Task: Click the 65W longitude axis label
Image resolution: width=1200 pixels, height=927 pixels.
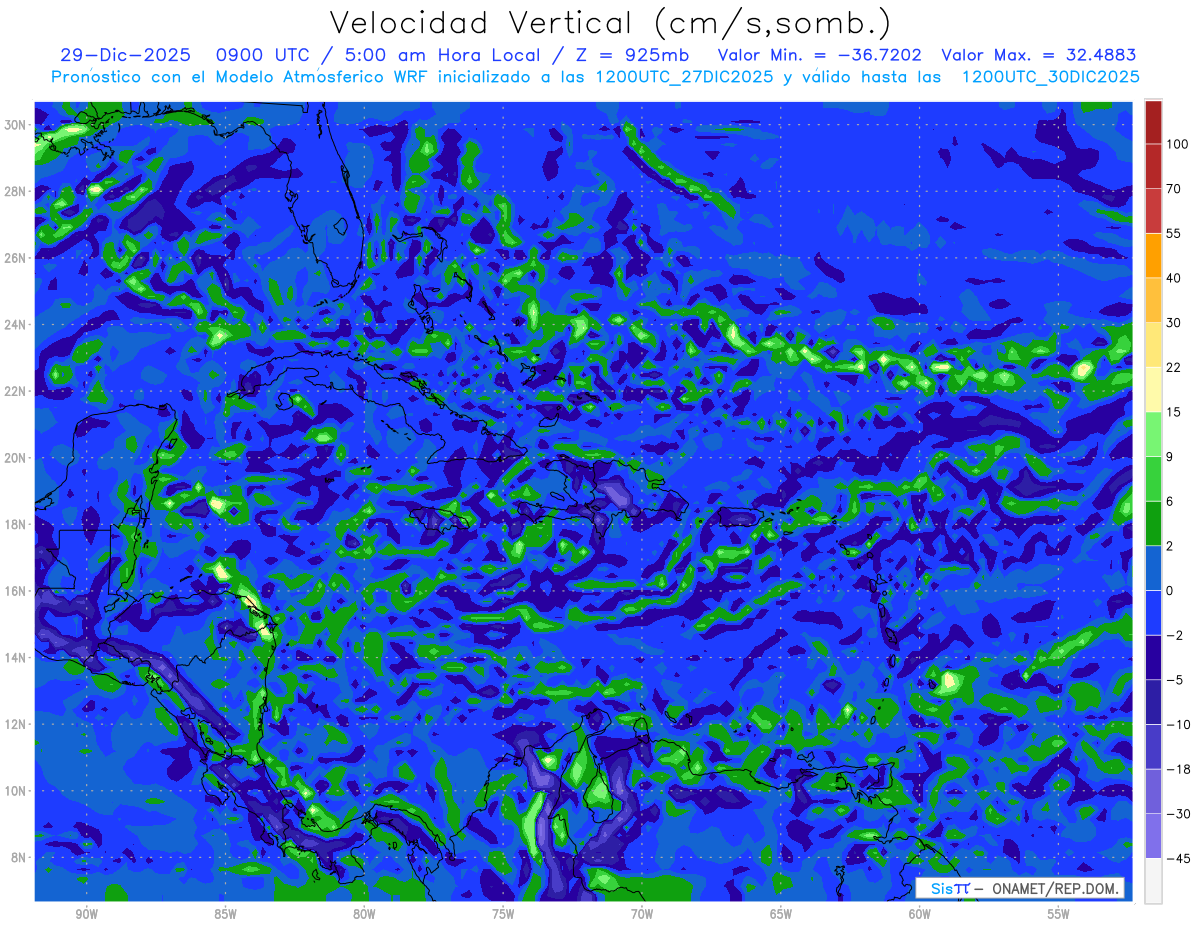Action: [x=781, y=914]
